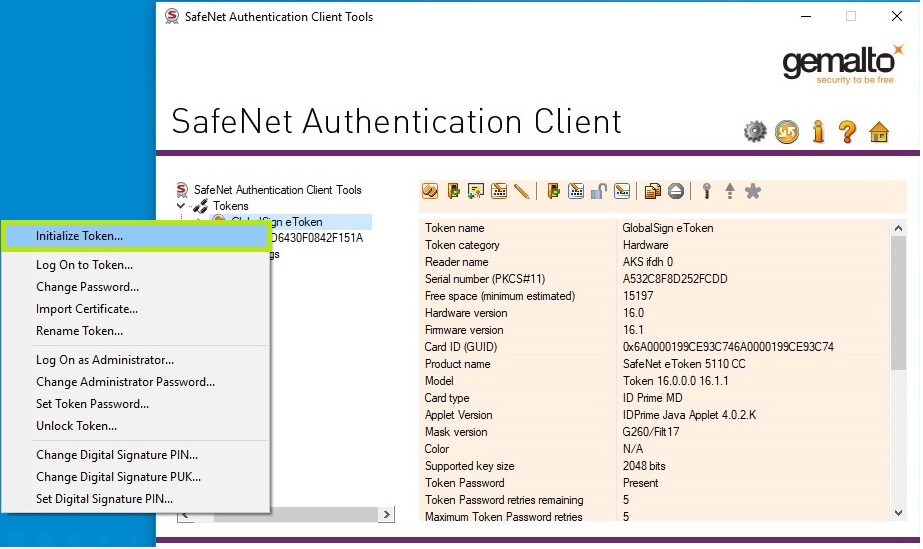Click the Color row label
This screenshot has width=923, height=549.
pos(437,449)
